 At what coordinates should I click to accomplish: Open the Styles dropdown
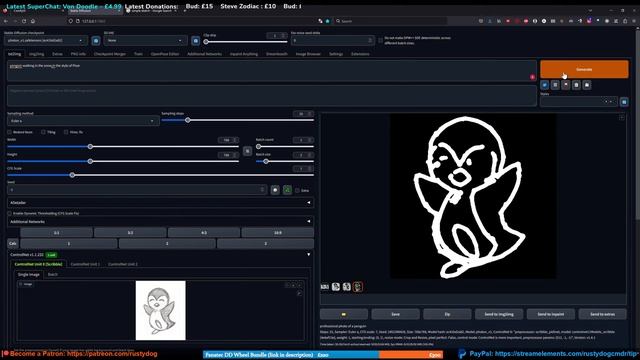click(578, 102)
